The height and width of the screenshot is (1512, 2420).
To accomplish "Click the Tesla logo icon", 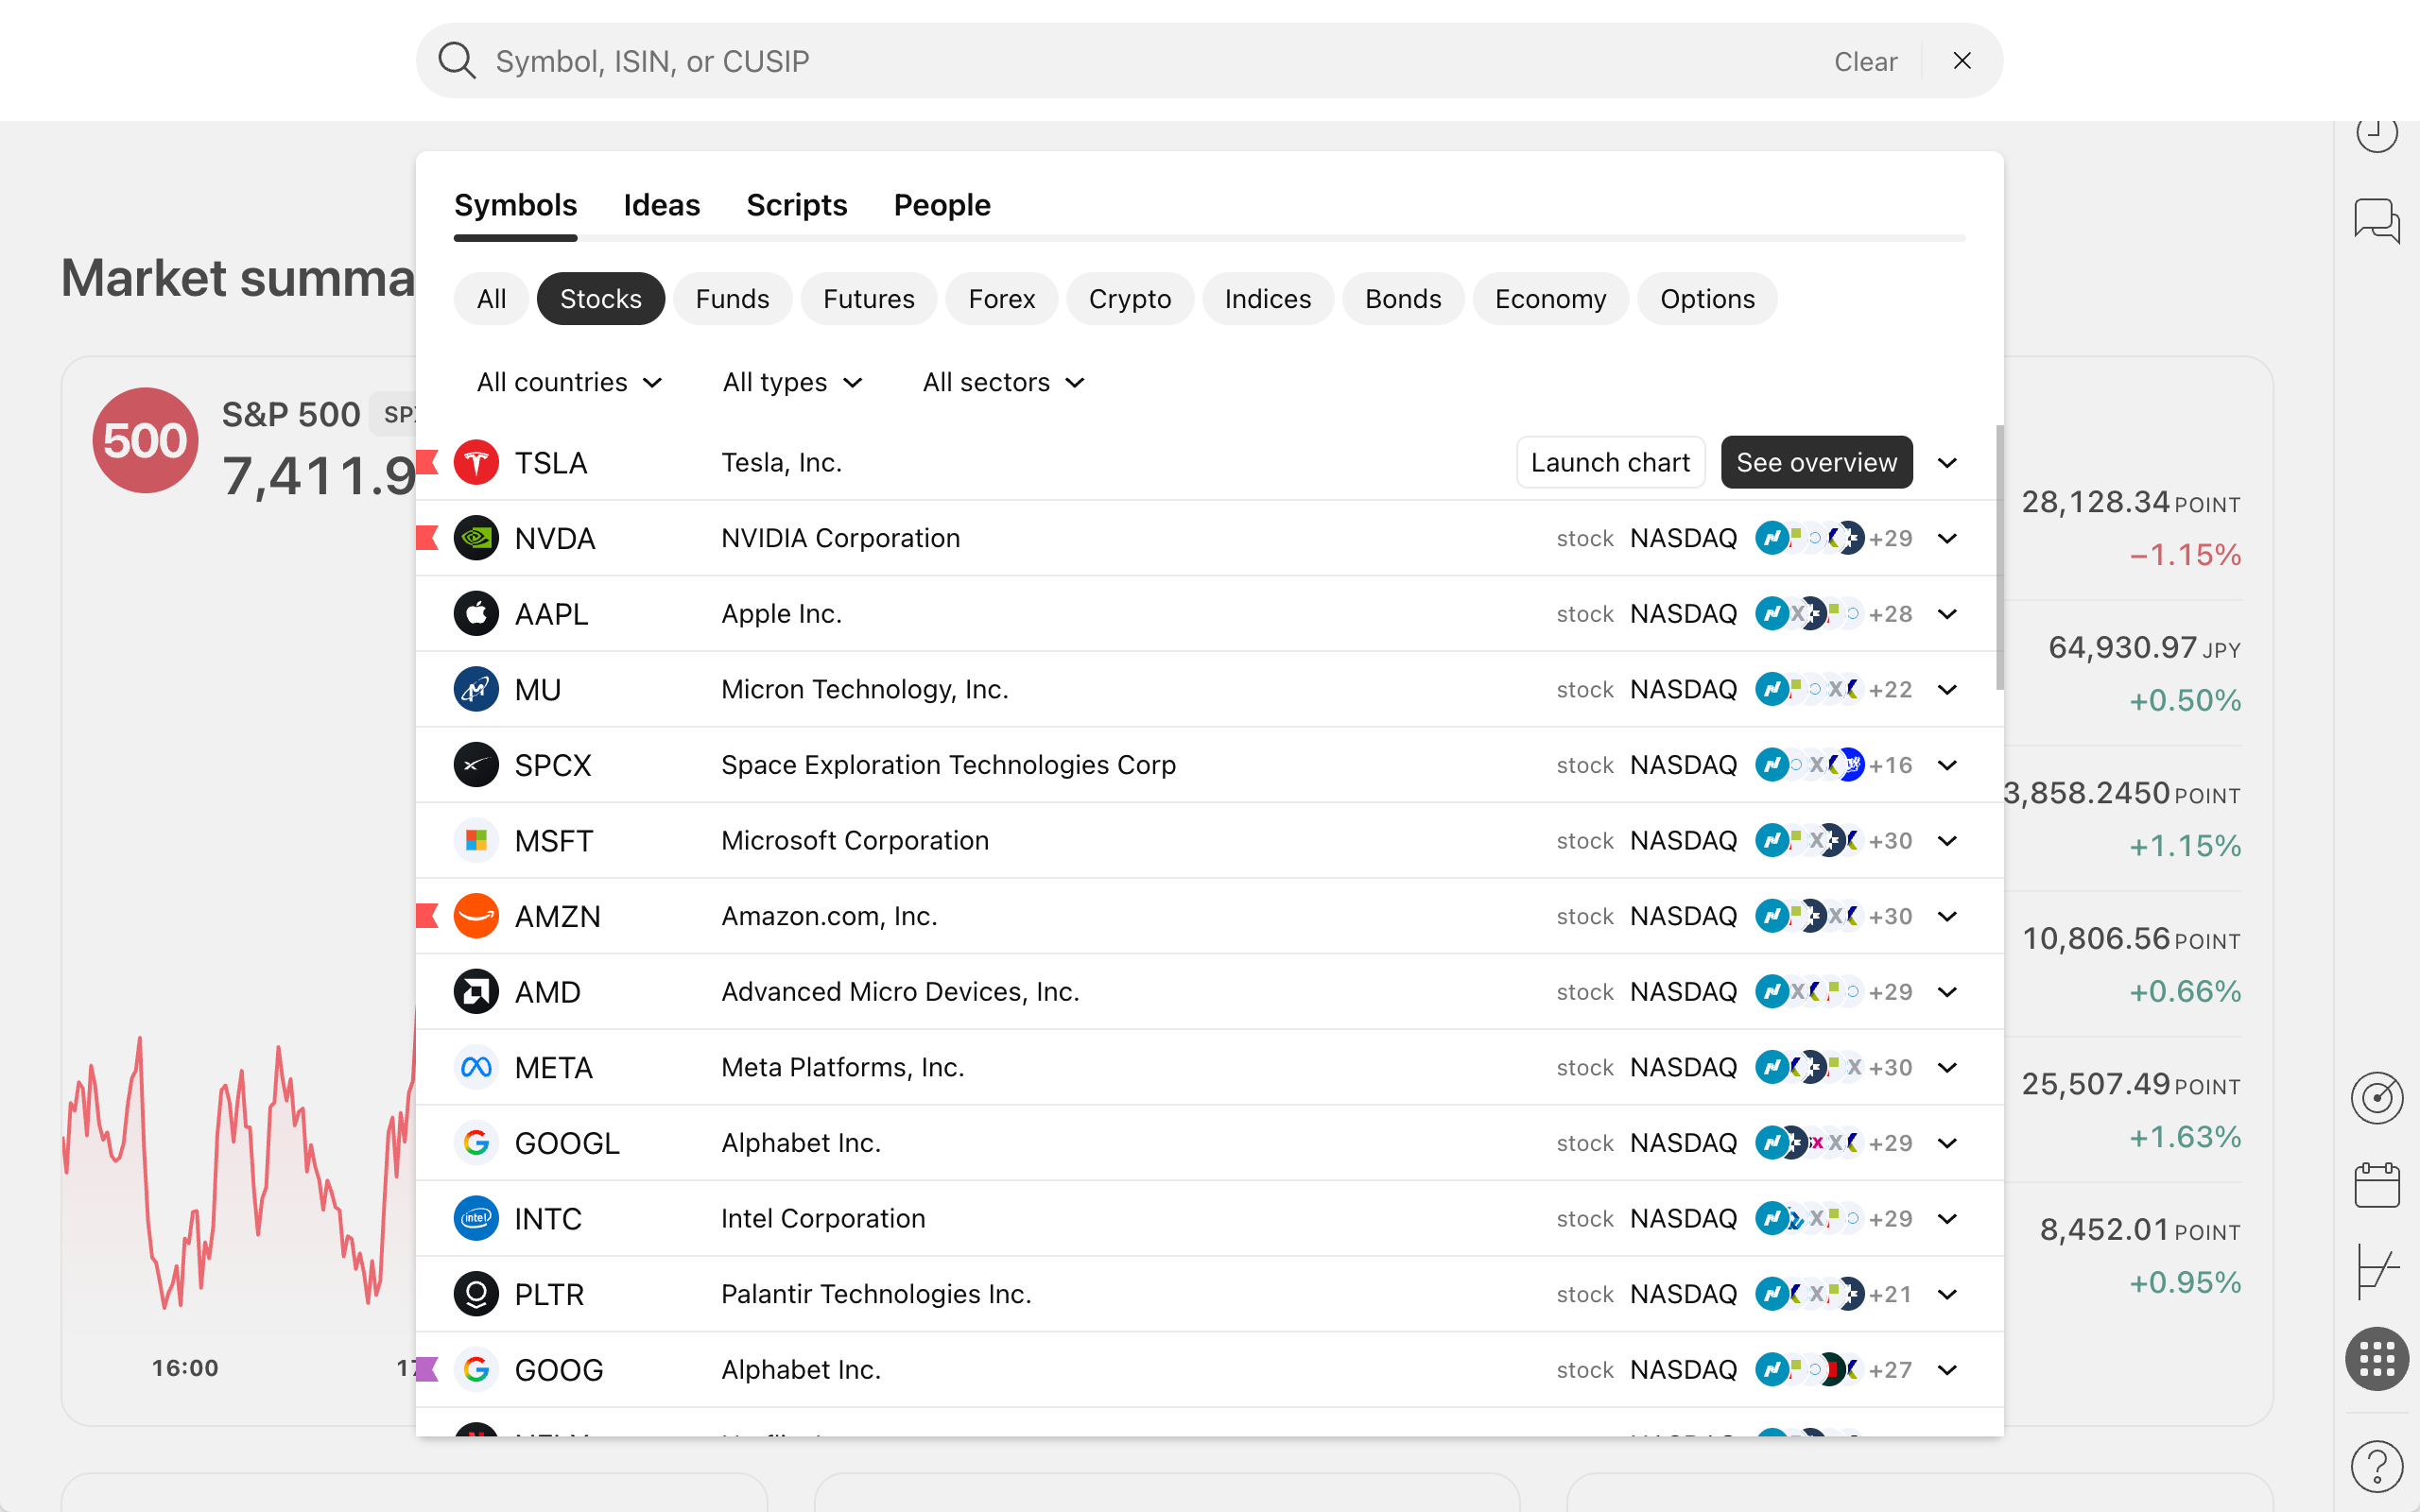I will [476, 462].
